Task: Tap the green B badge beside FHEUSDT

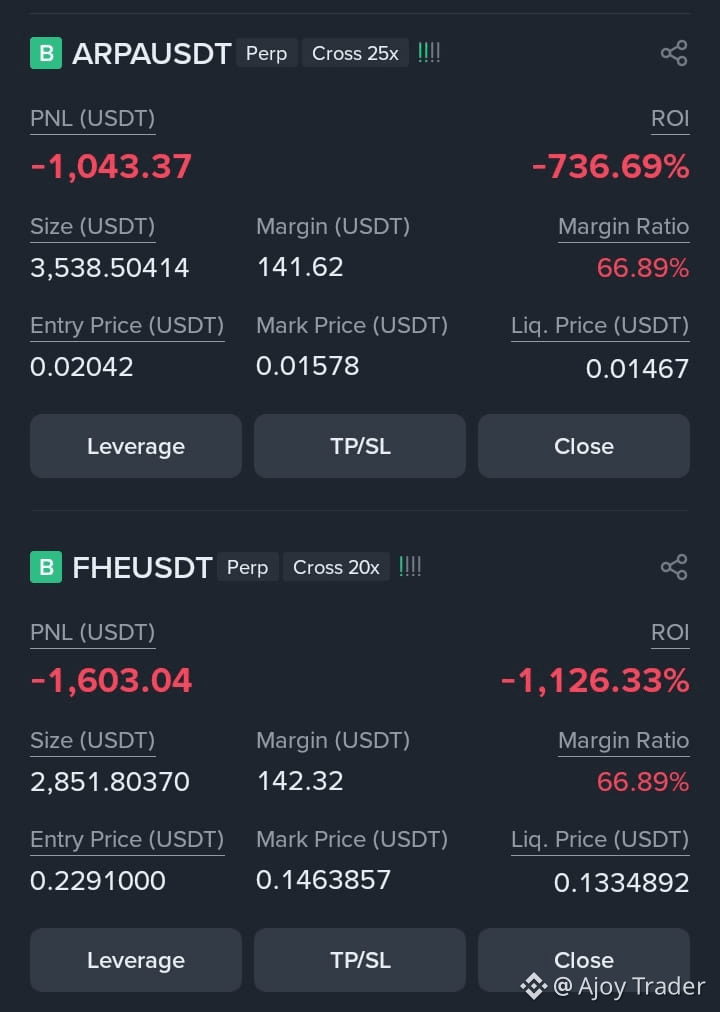Action: [46, 567]
